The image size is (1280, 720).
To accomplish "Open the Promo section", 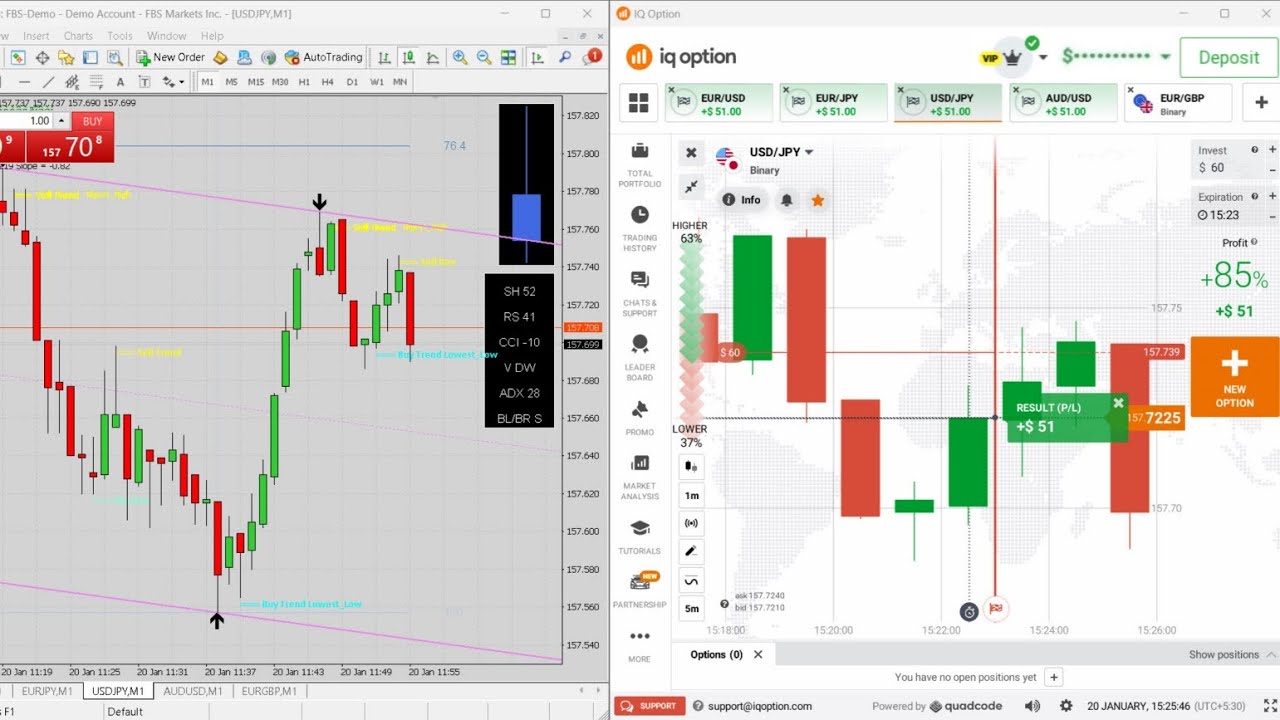I will point(640,419).
